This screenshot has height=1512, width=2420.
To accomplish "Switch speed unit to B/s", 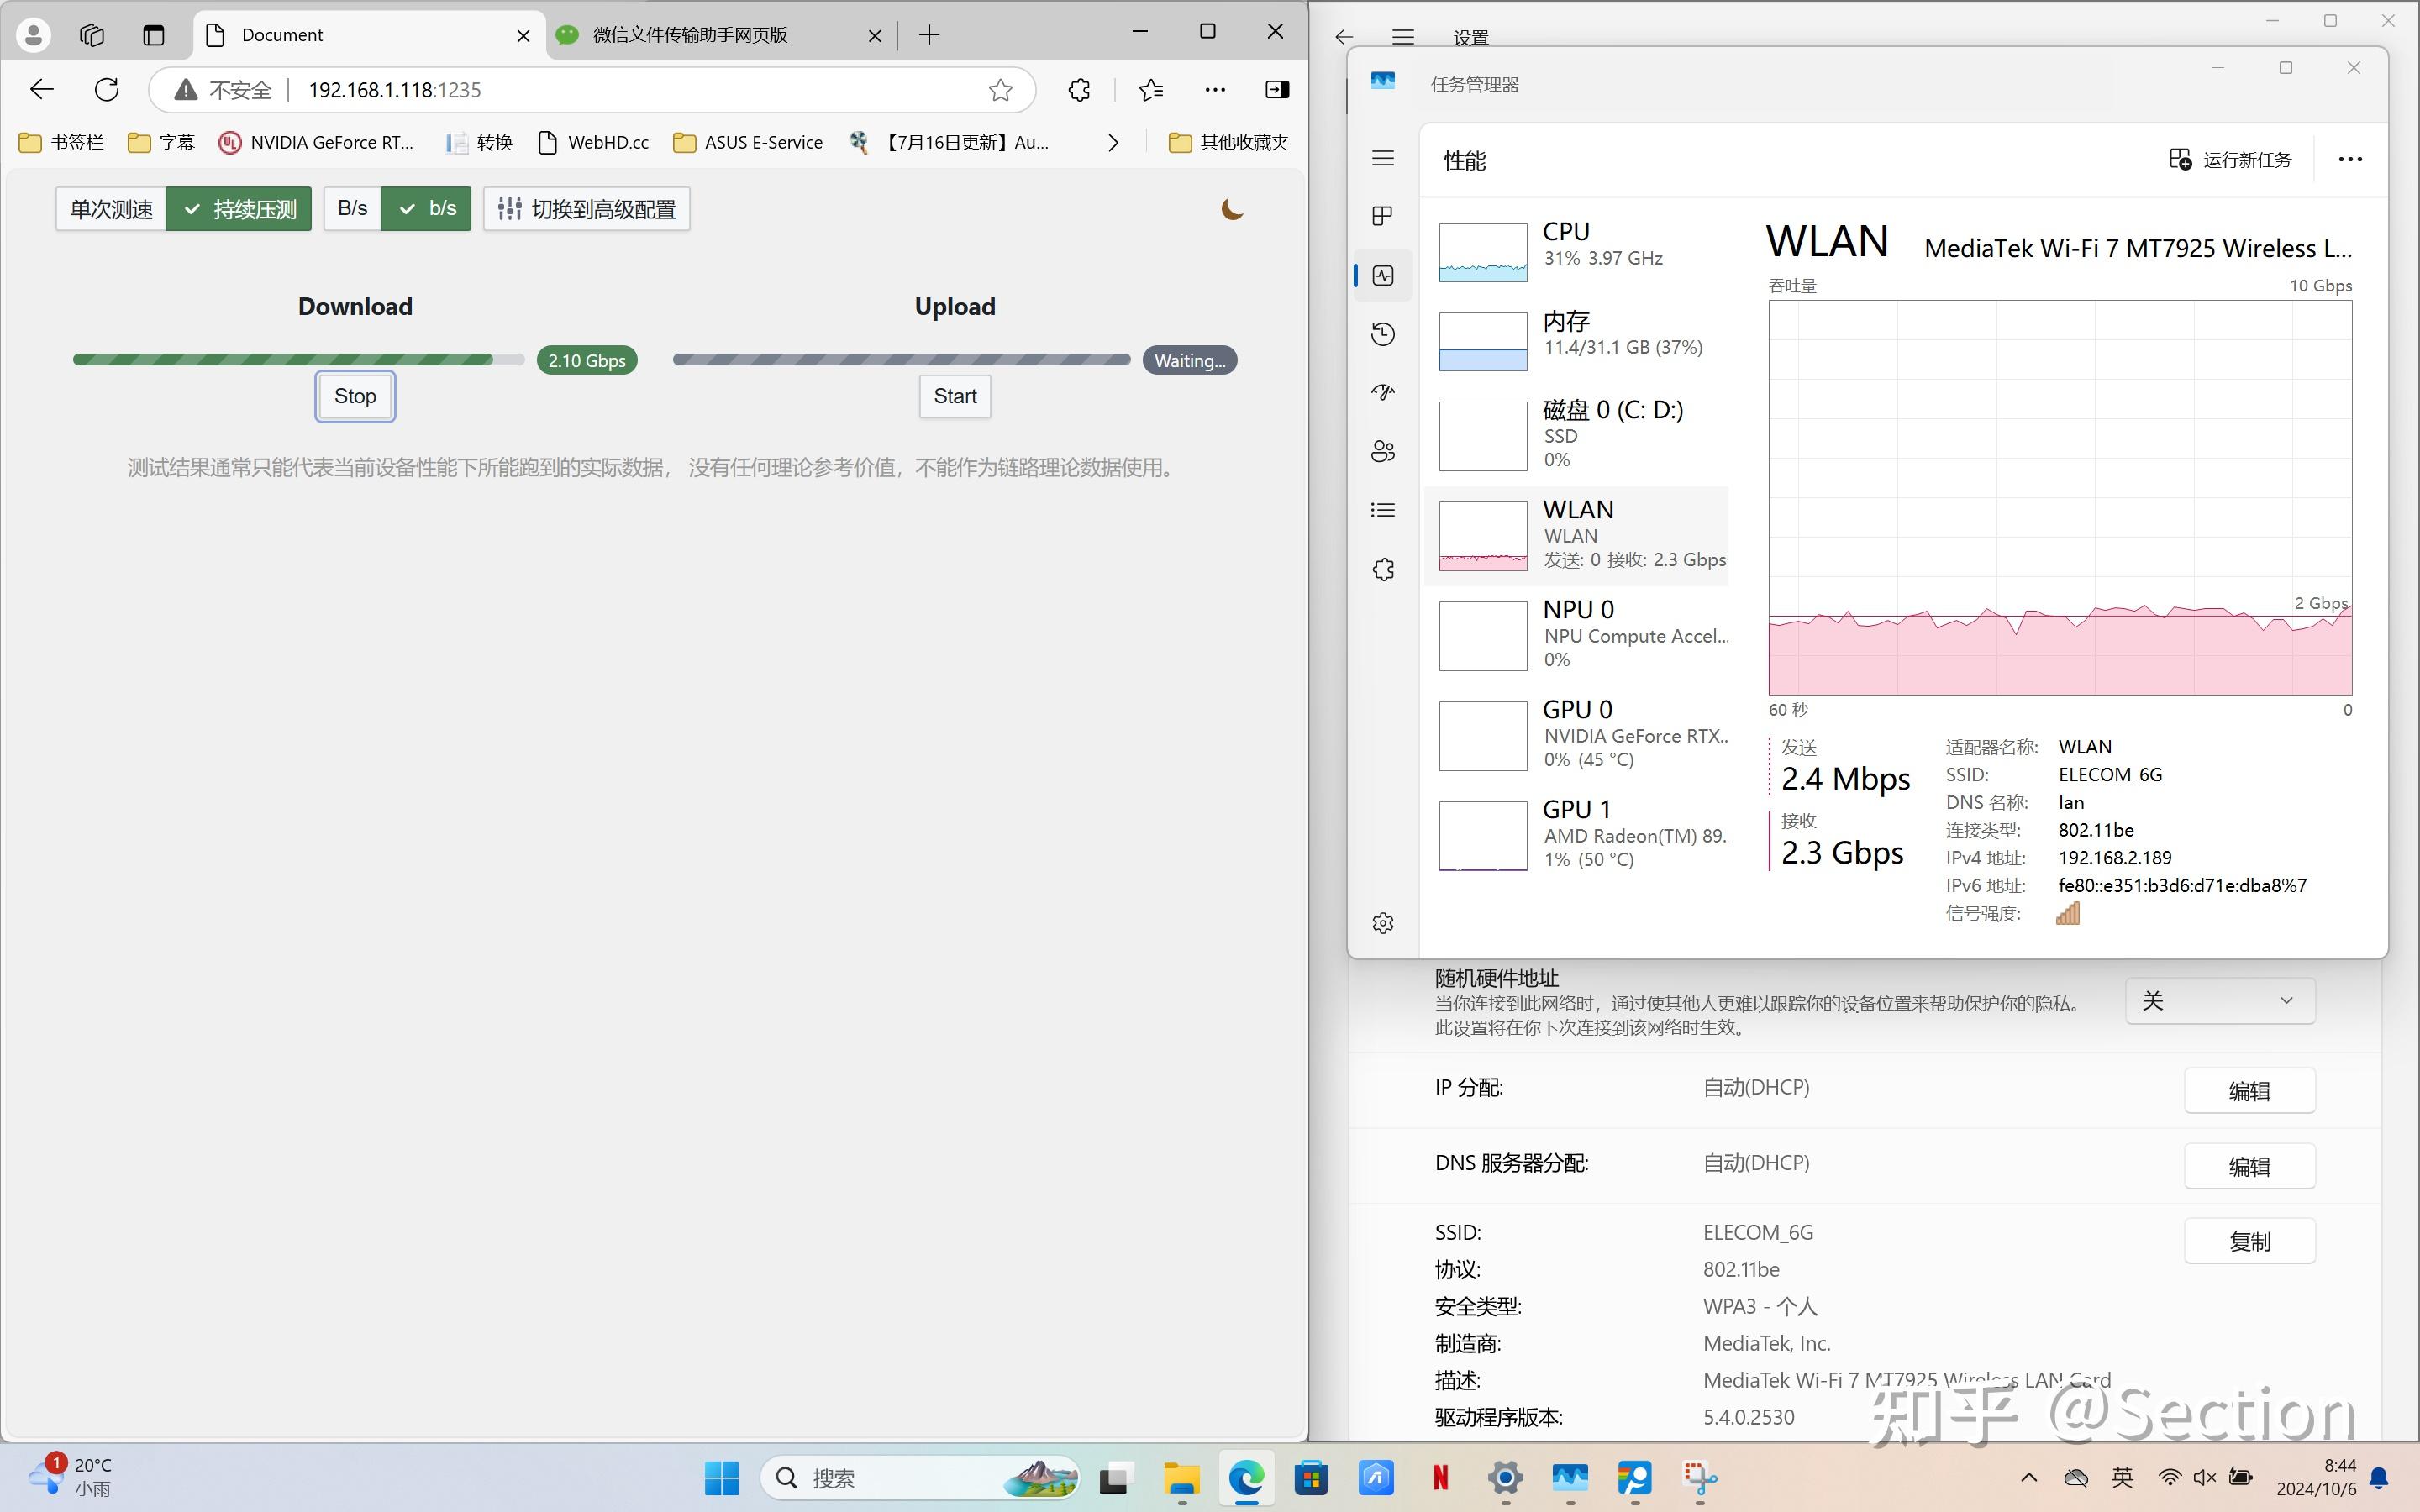I will (x=352, y=208).
